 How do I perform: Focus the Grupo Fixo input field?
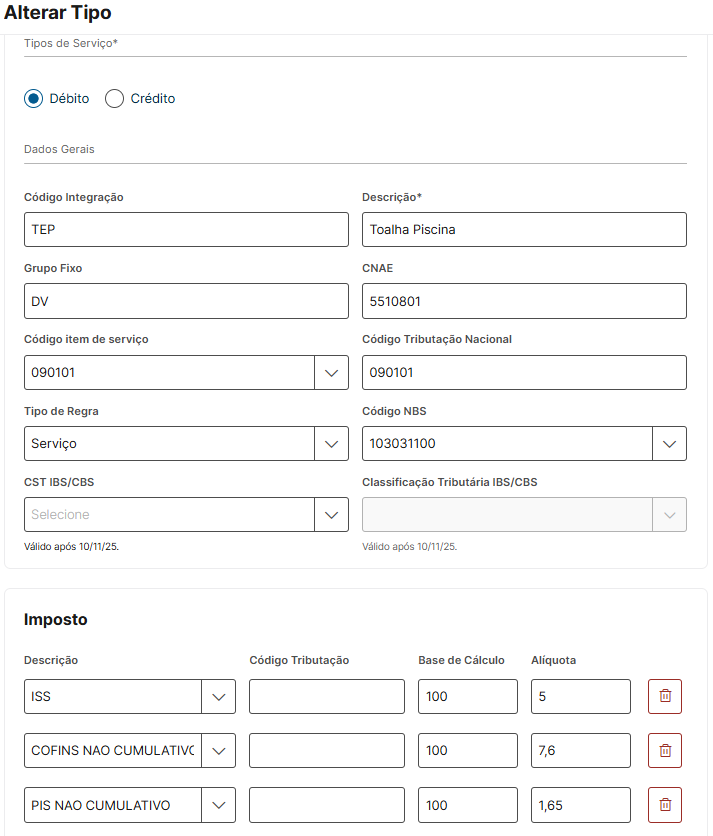point(186,301)
